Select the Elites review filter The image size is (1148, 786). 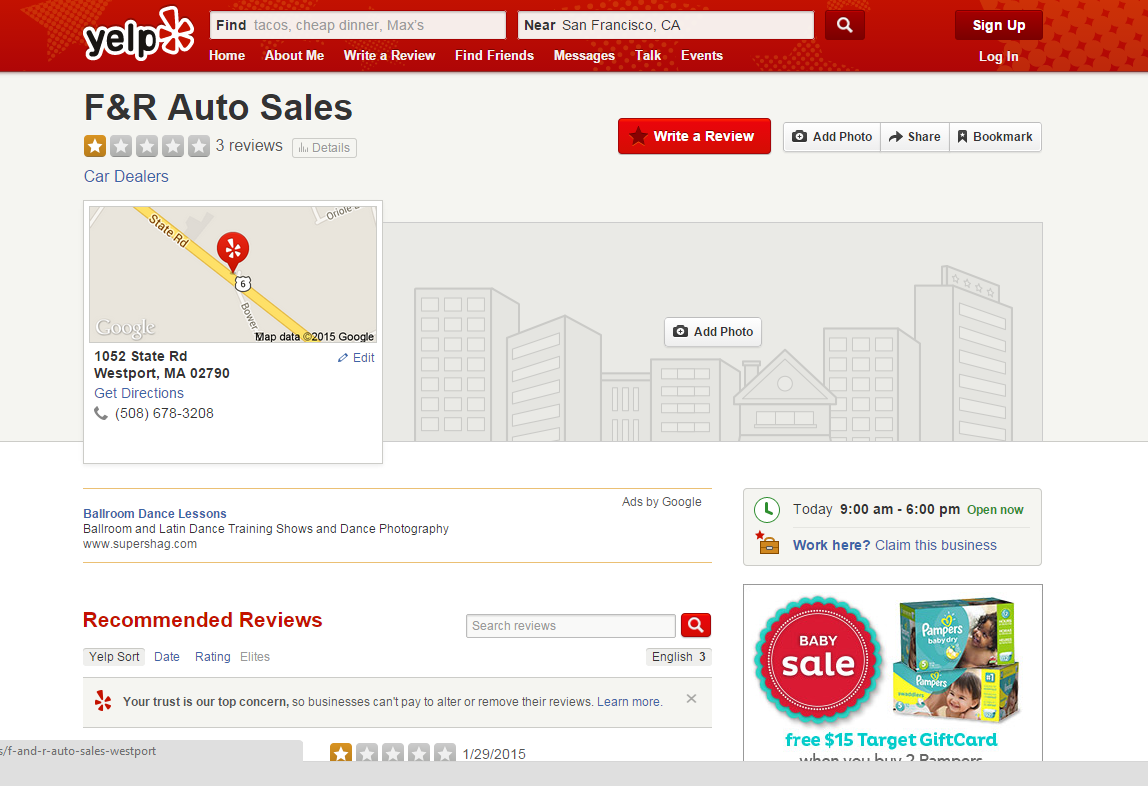point(255,657)
